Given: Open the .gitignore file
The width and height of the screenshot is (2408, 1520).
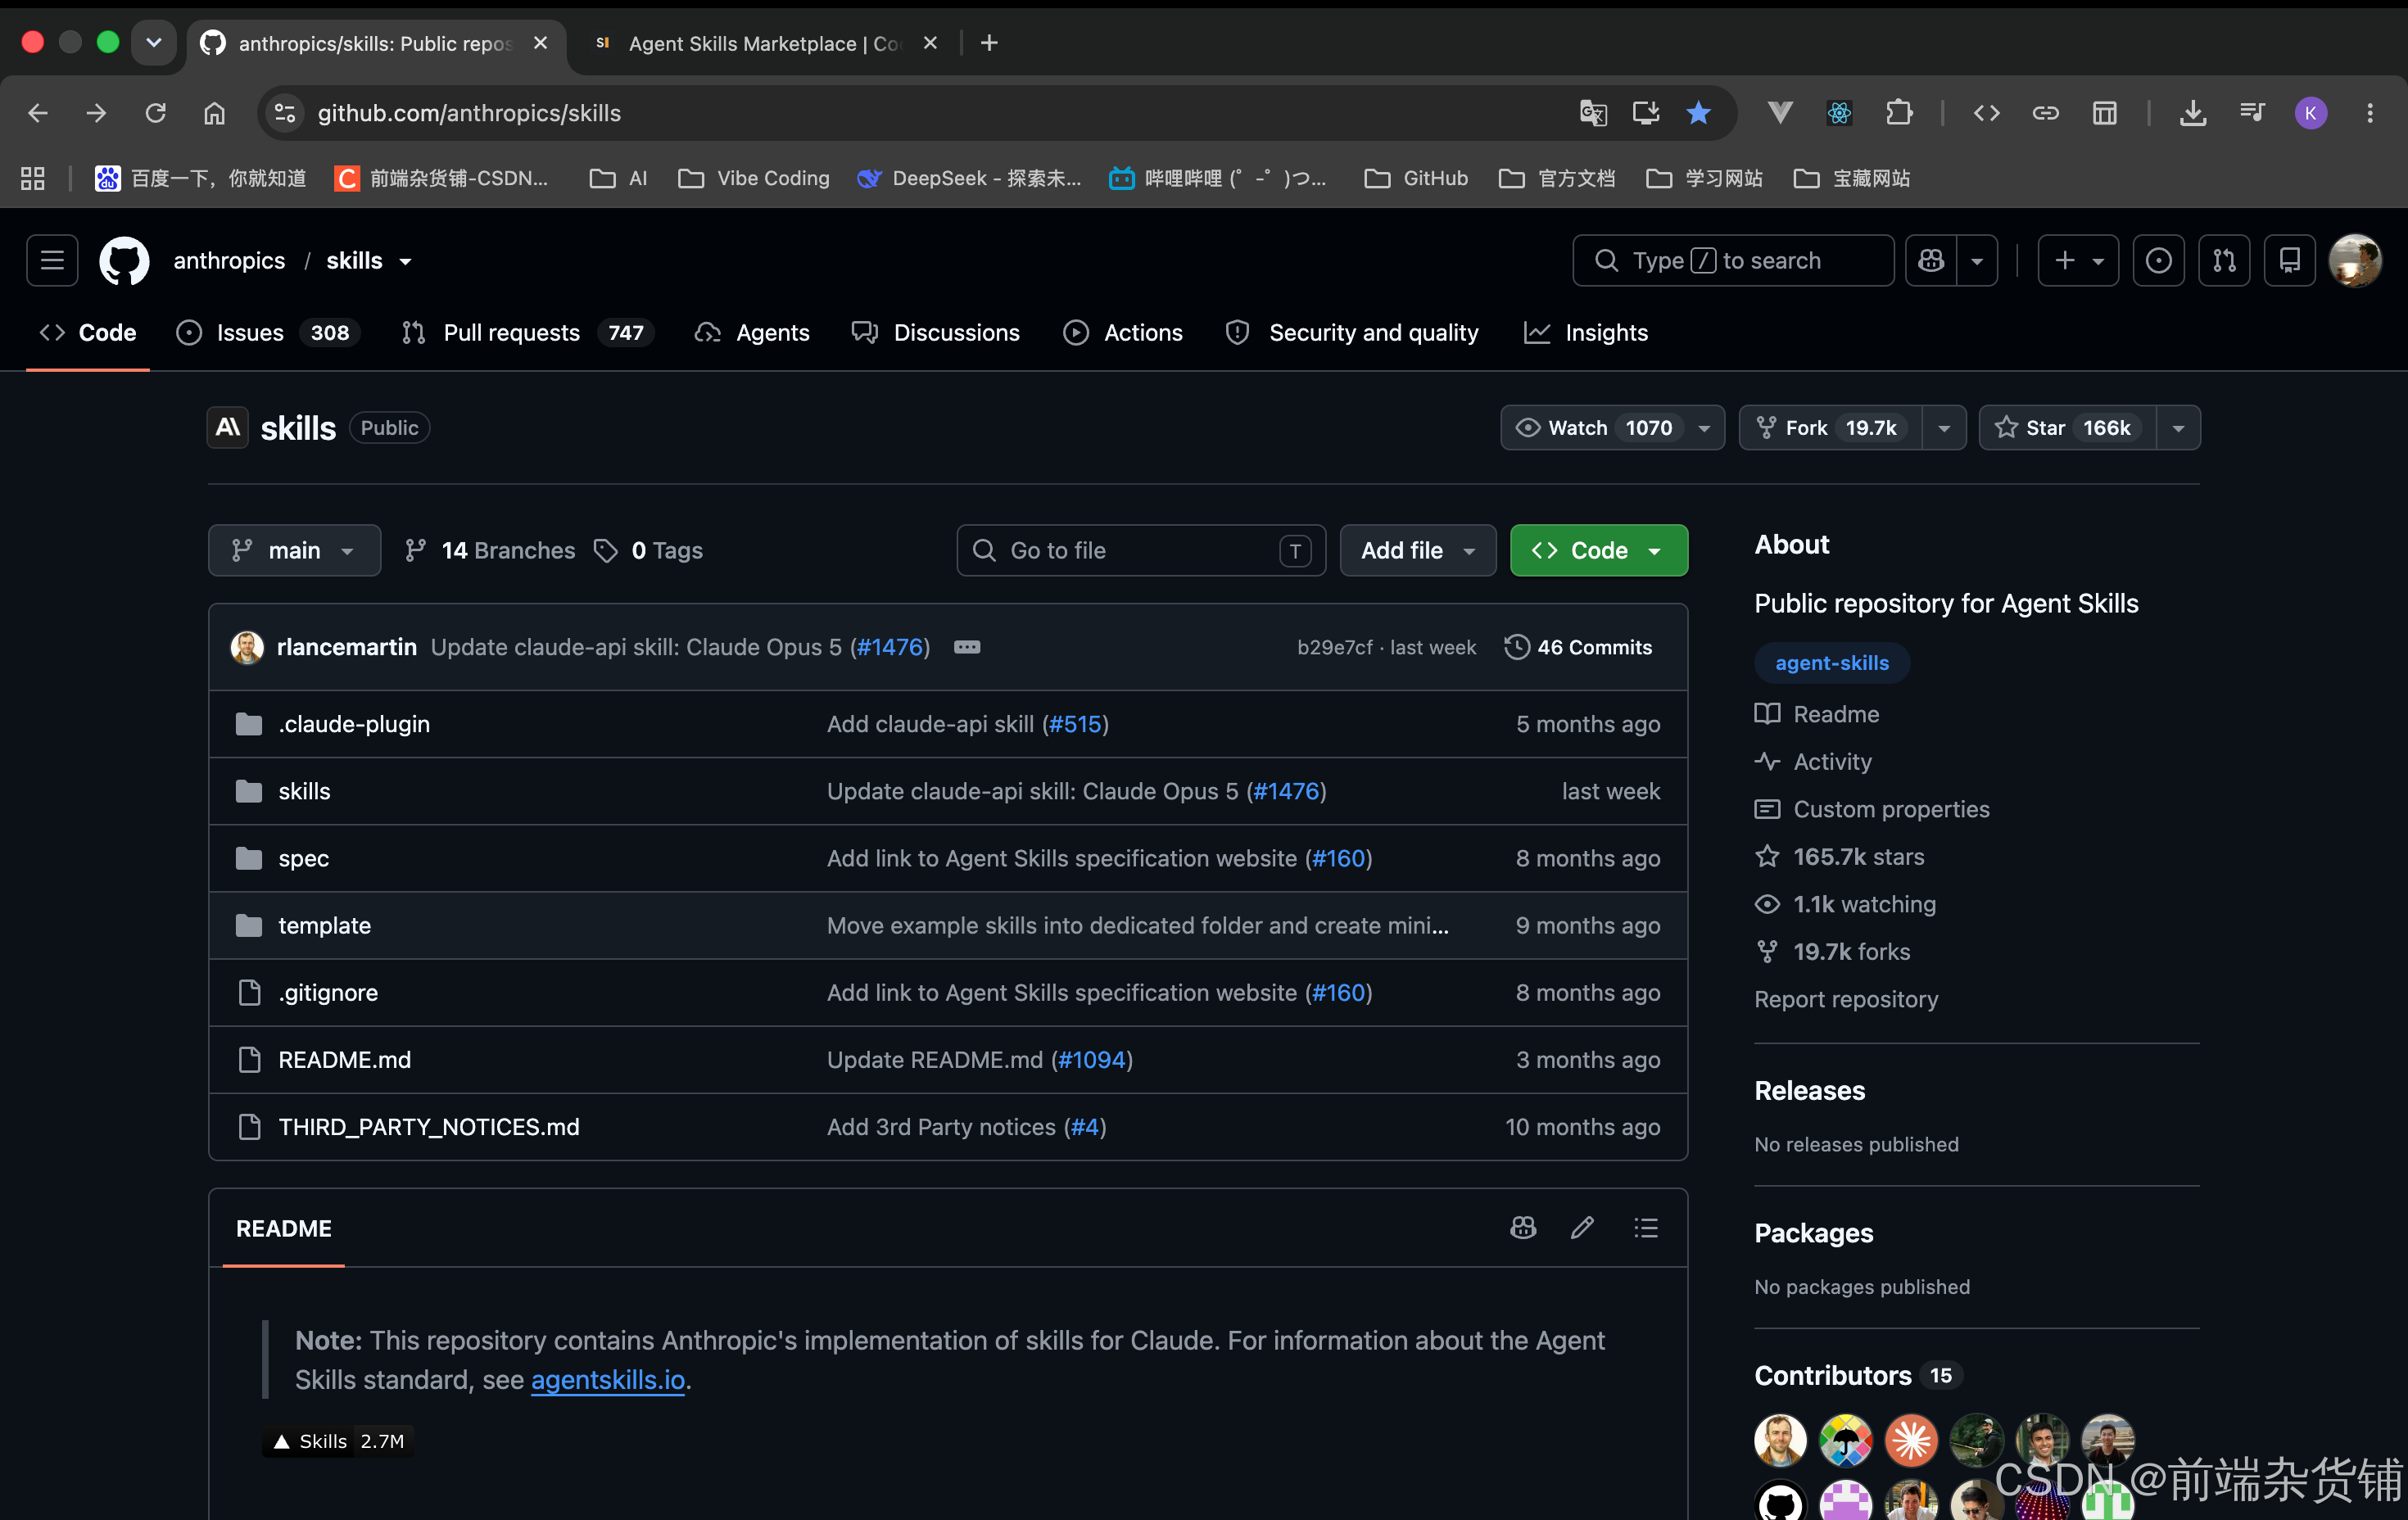Looking at the screenshot, I should (328, 993).
